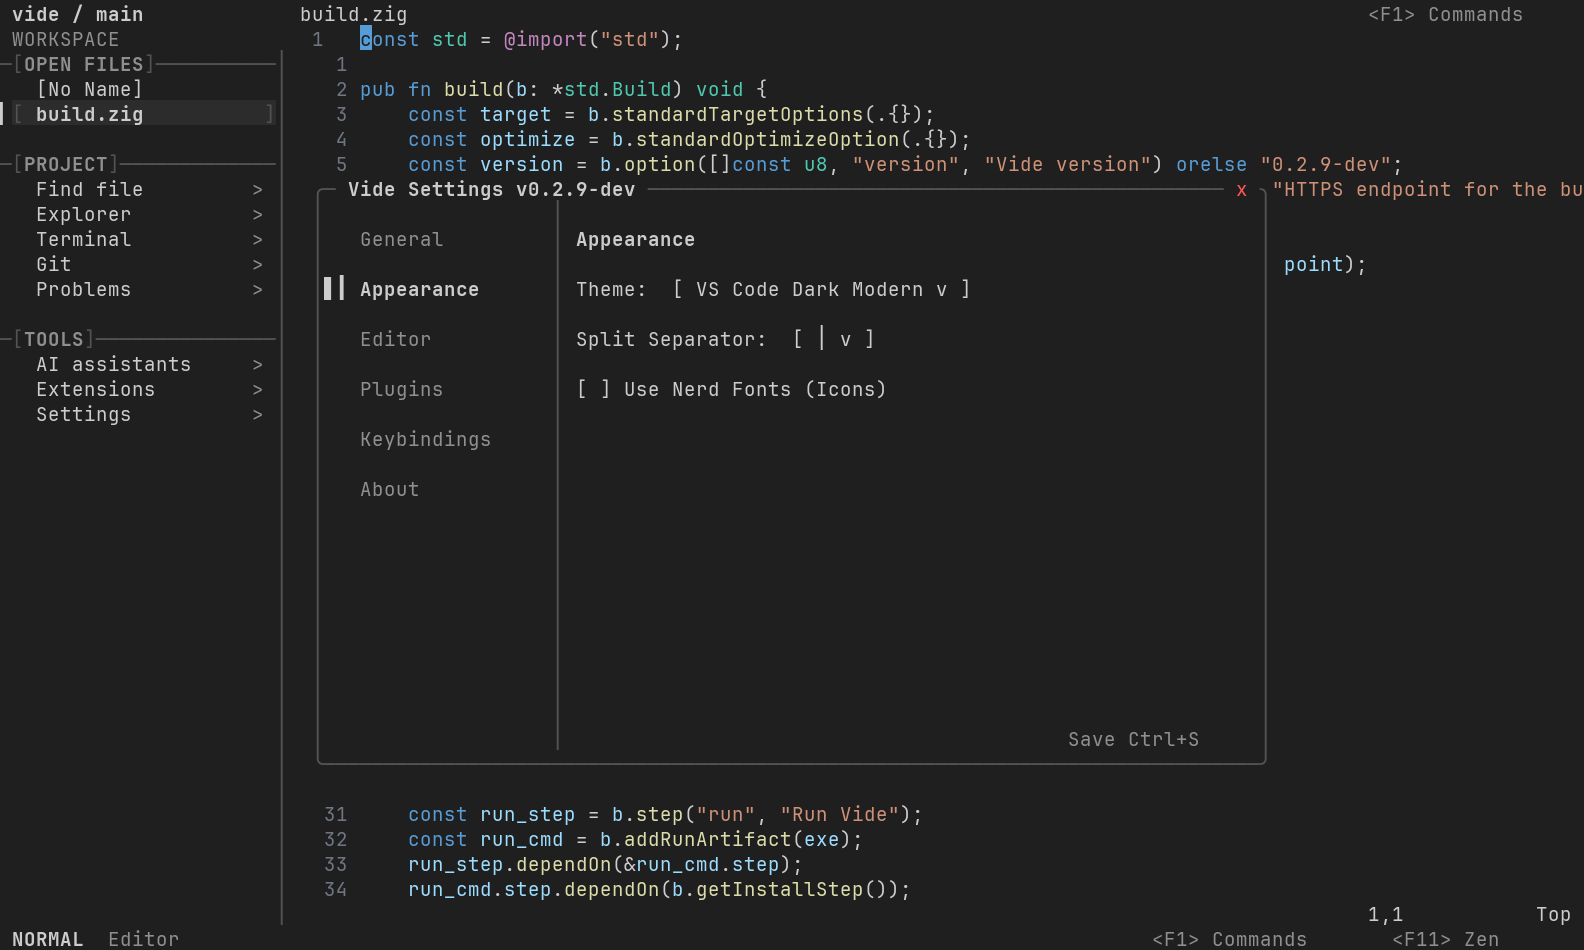
Task: Close the Vide Settings dialog with x
Action: (1241, 190)
